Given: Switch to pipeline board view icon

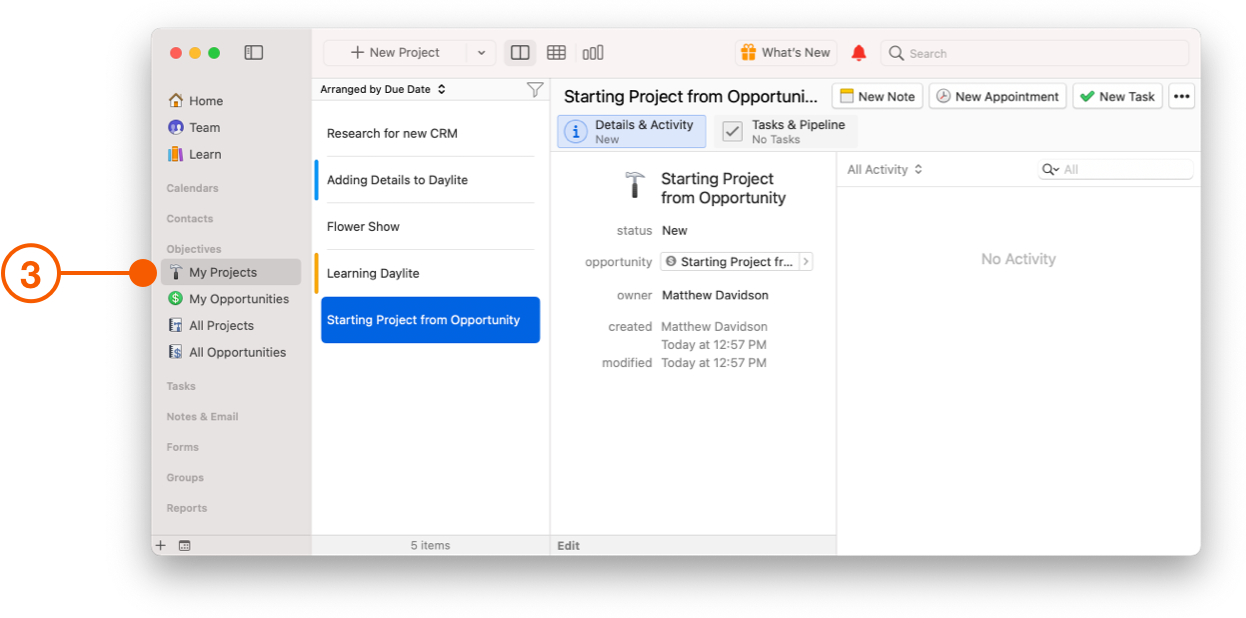Looking at the screenshot, I should [592, 52].
